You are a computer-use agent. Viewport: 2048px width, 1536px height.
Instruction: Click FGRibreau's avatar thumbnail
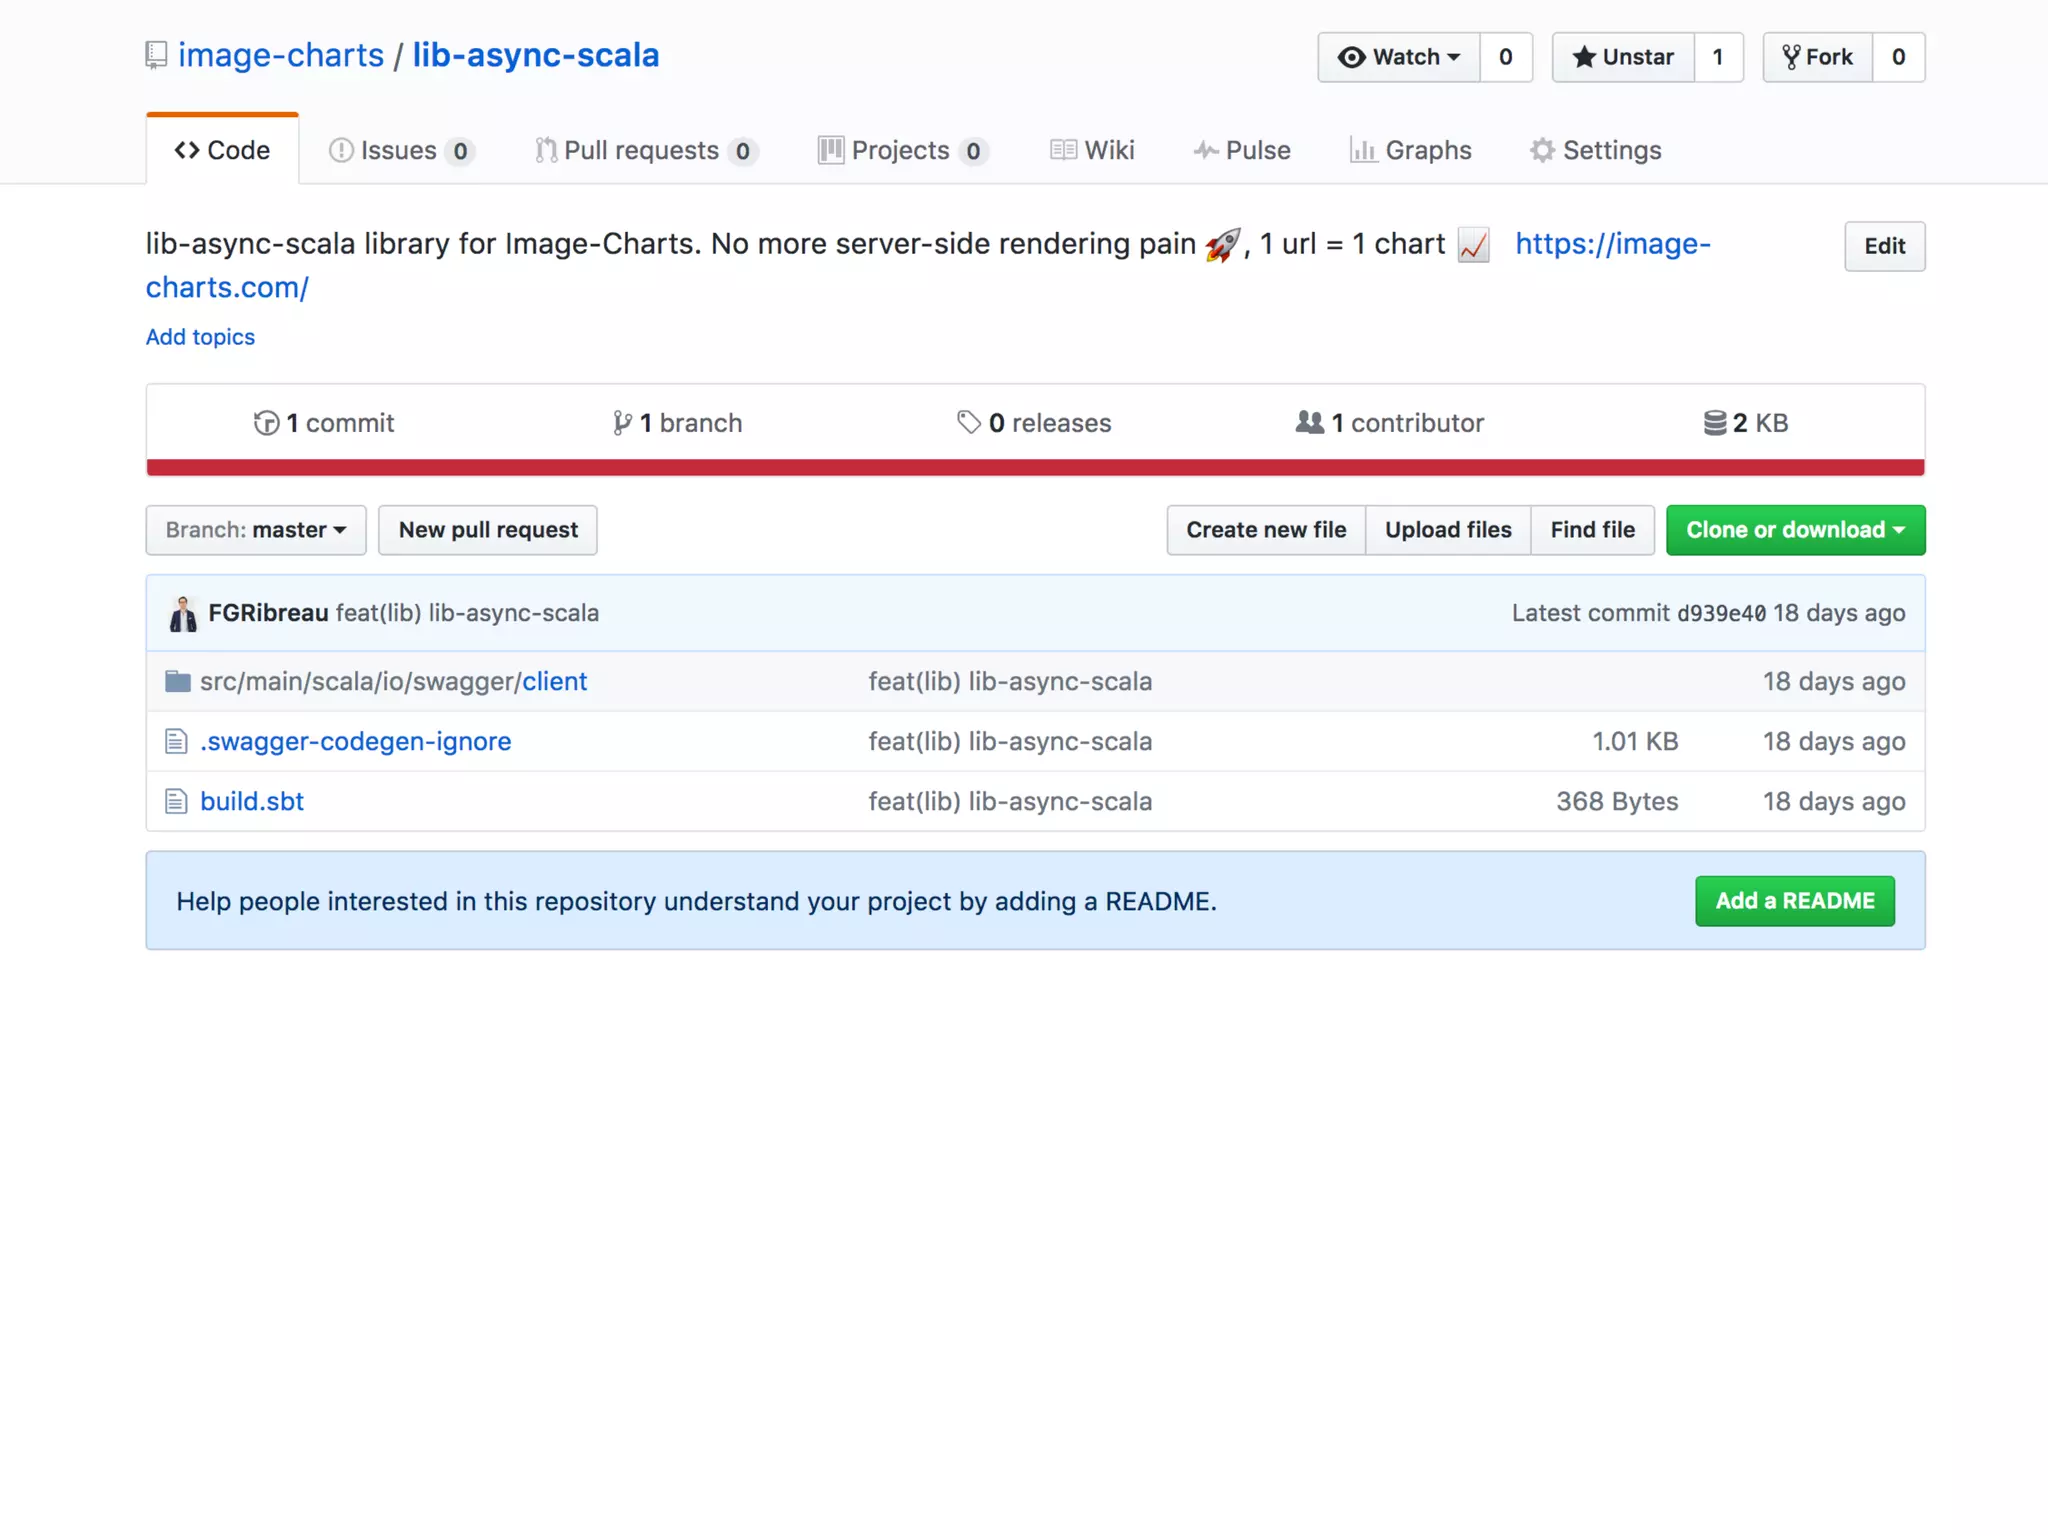click(183, 614)
